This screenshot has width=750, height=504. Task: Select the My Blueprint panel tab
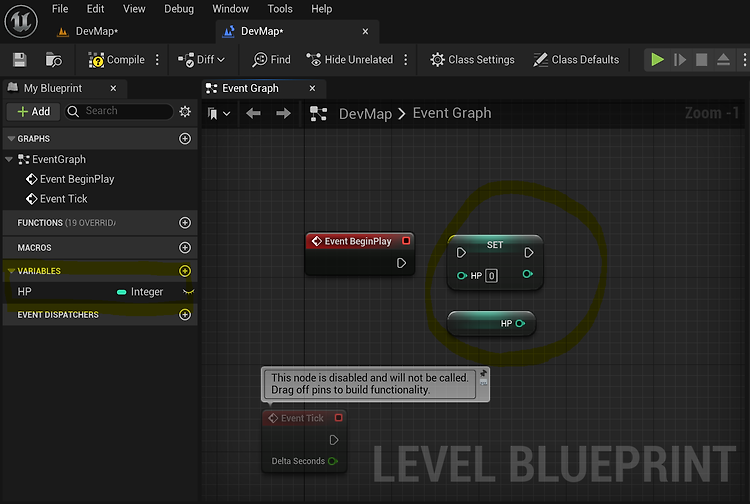click(x=53, y=88)
